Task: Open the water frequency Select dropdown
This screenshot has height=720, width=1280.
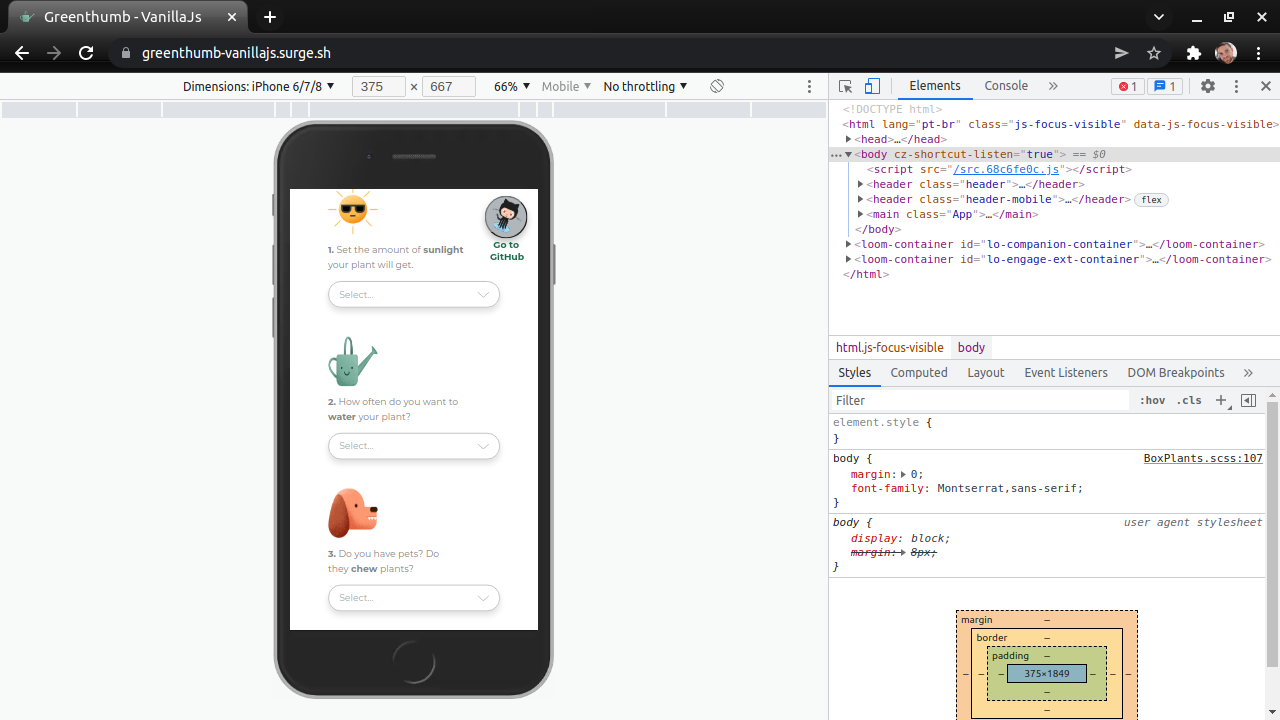Action: click(414, 446)
